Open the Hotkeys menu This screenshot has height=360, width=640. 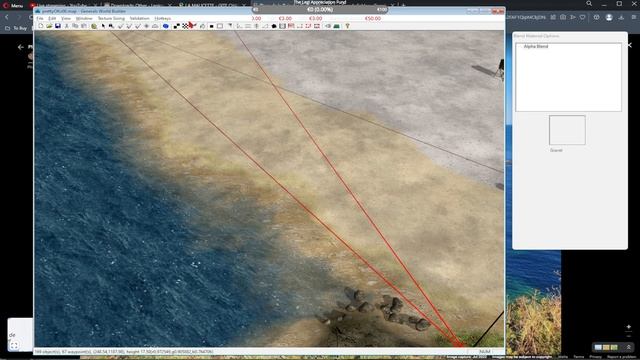tap(162, 18)
